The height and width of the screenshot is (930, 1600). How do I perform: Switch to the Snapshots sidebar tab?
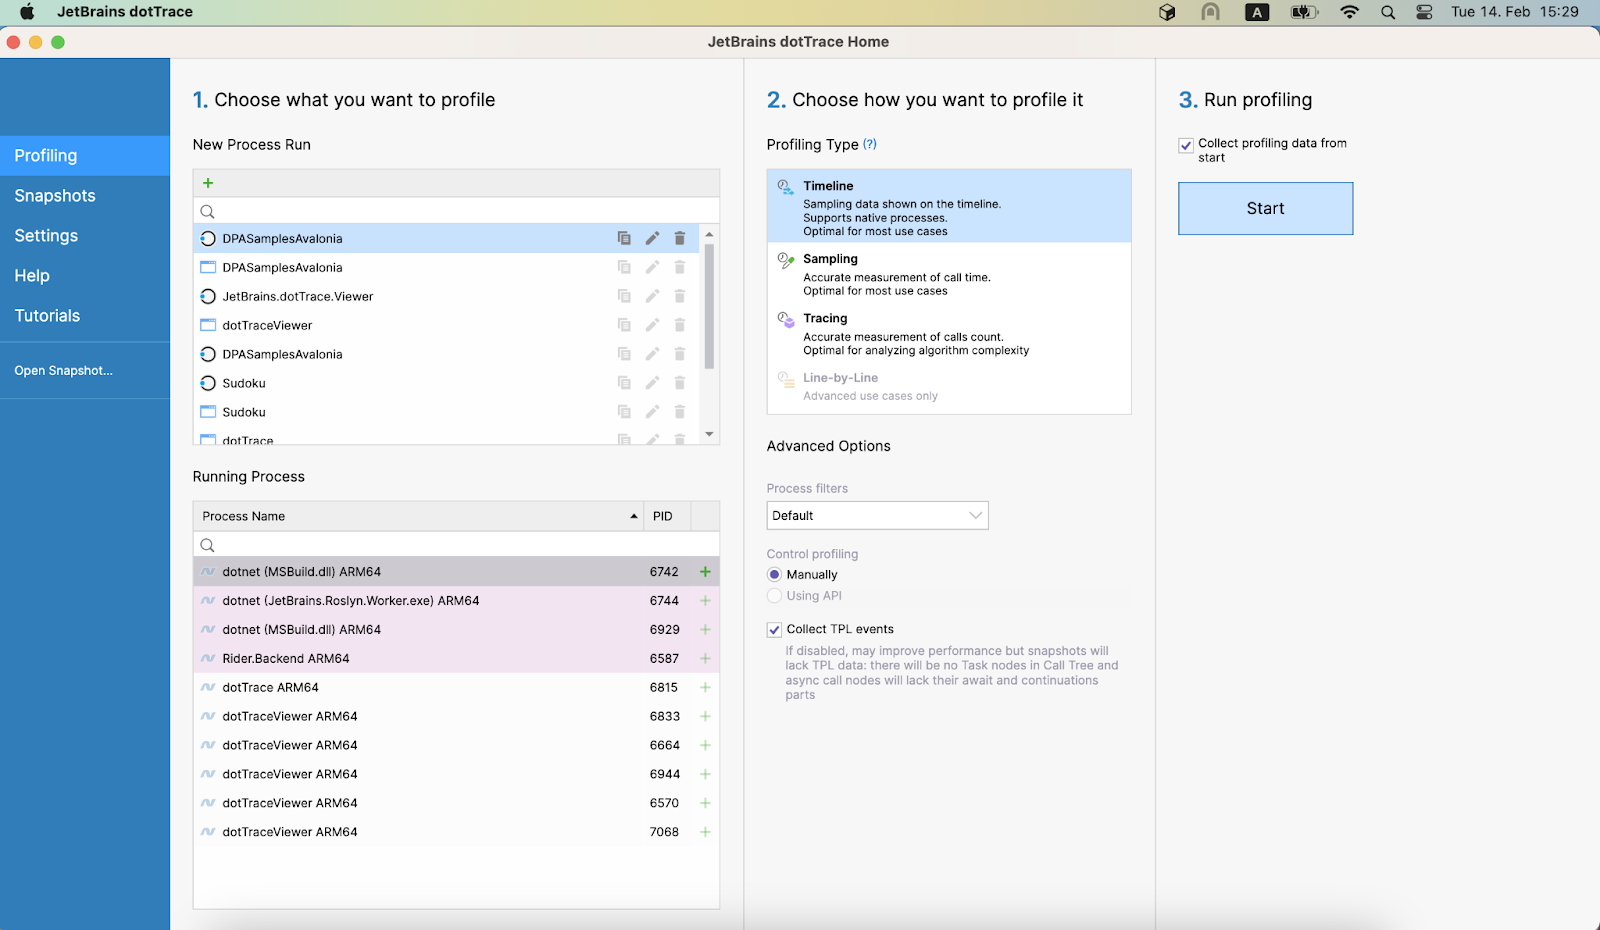coord(55,196)
